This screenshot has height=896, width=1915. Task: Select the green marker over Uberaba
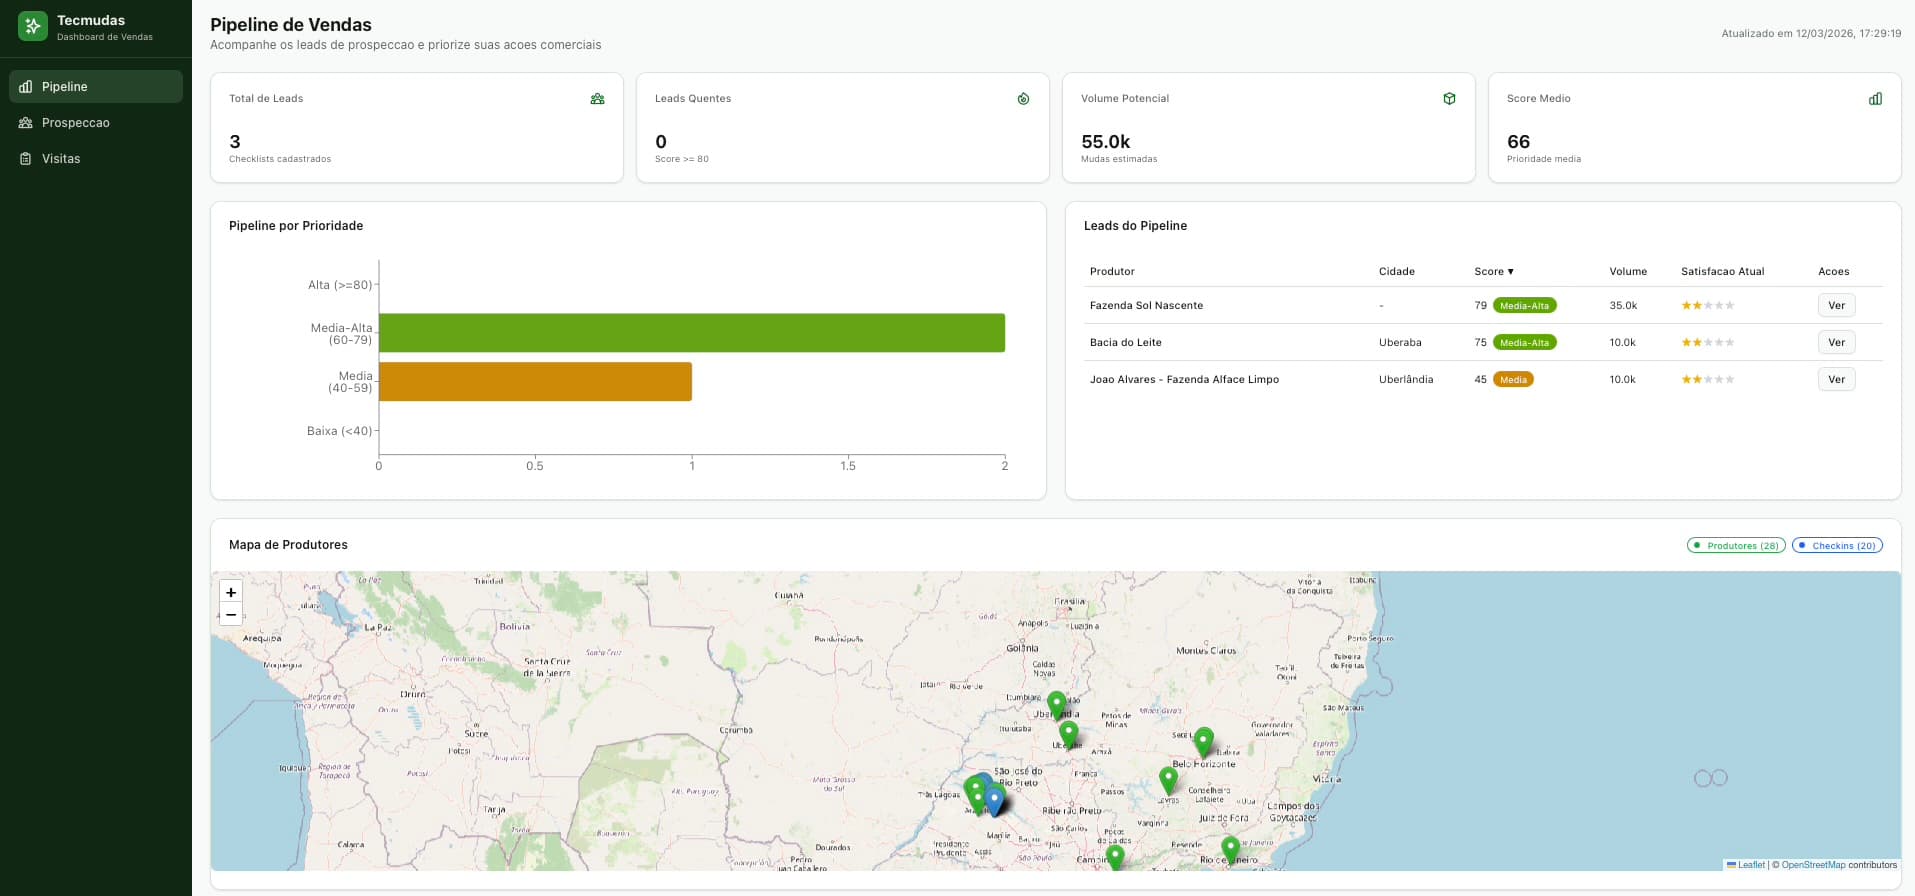tap(1069, 733)
